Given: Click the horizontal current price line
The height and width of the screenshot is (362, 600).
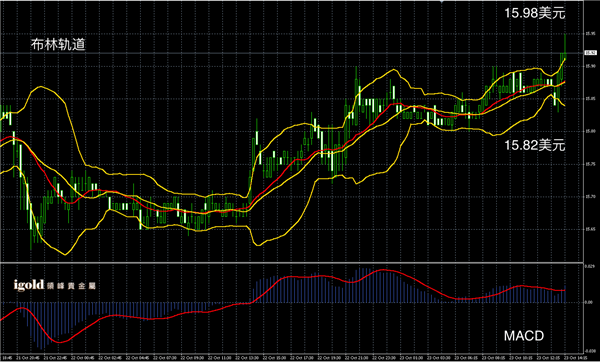Looking at the screenshot, I should click(292, 53).
